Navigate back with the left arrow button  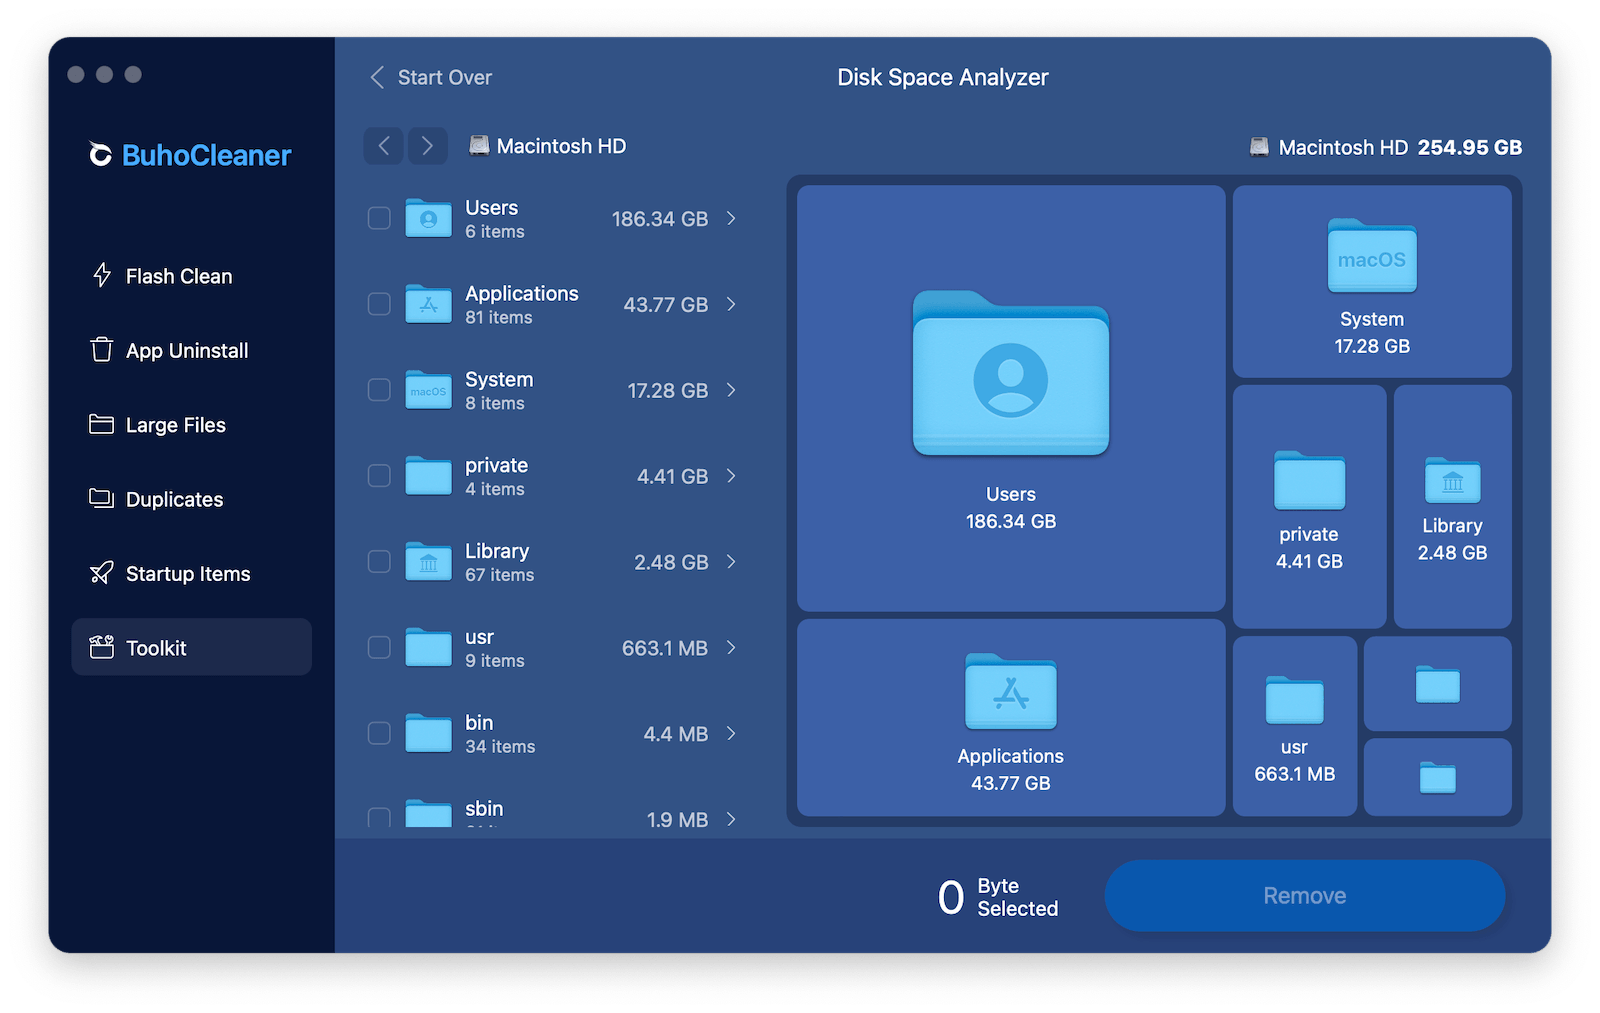pyautogui.click(x=384, y=146)
